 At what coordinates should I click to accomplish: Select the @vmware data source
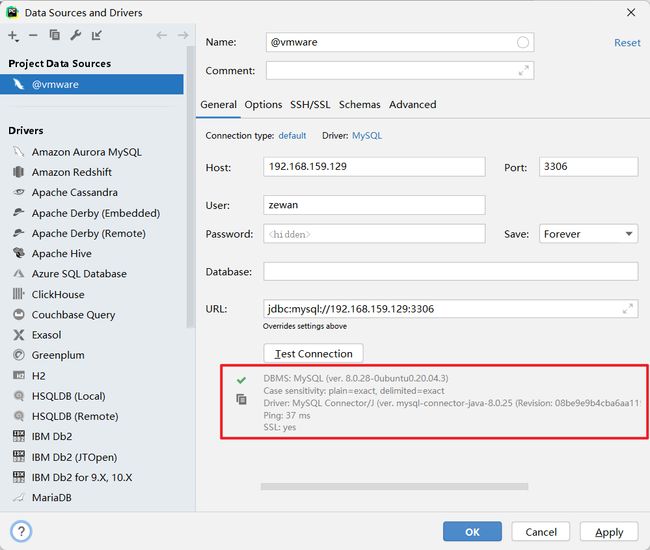click(x=92, y=84)
